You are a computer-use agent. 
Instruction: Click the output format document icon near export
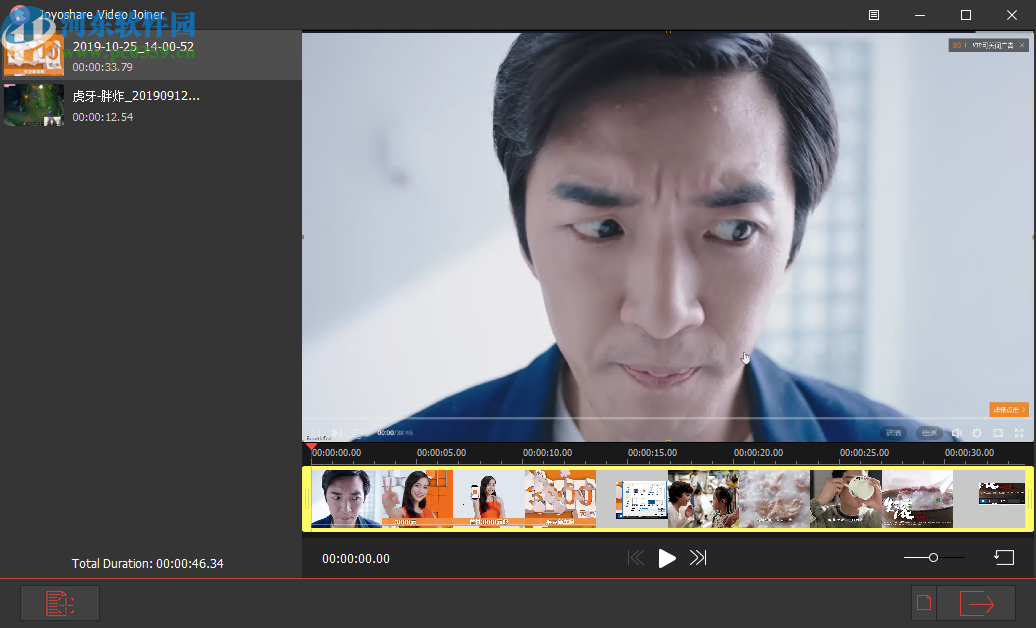pos(923,602)
